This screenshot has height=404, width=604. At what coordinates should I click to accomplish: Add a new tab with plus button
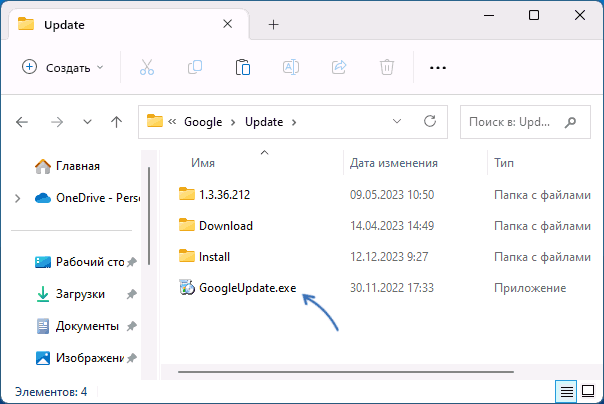click(x=273, y=25)
